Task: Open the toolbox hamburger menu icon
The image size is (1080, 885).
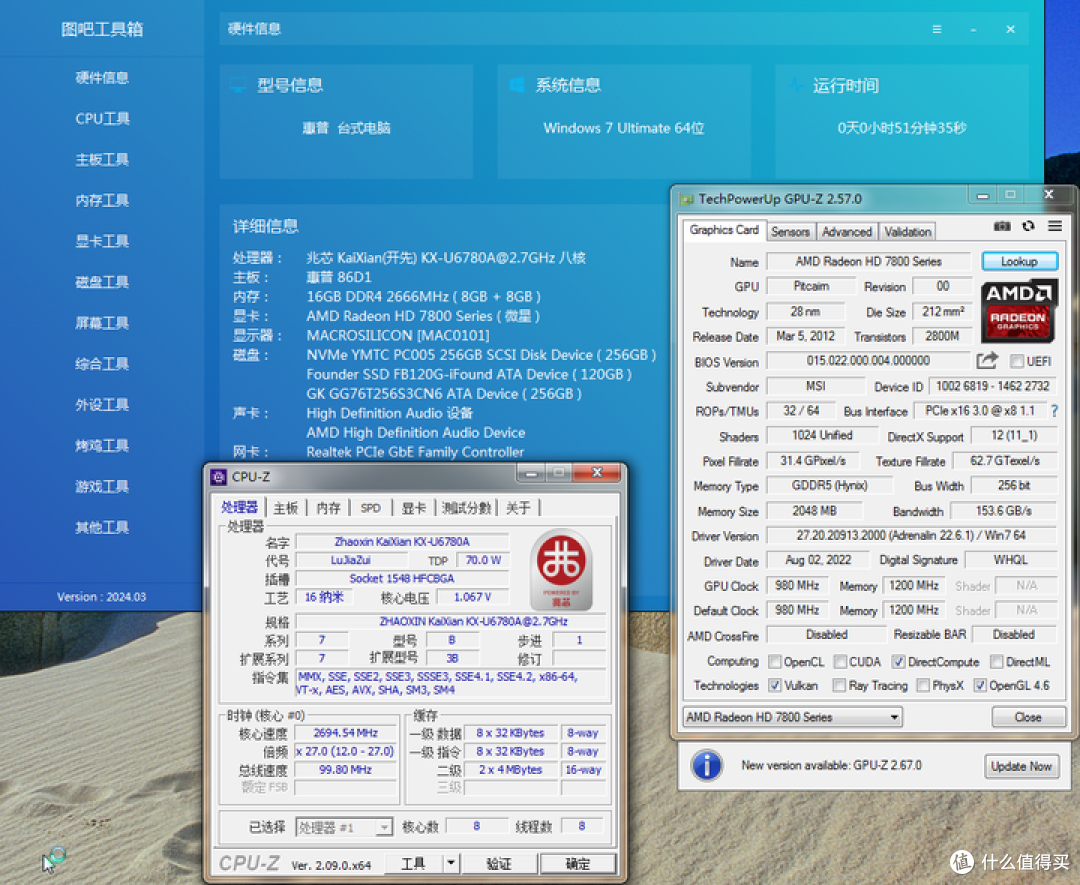Action: pos(937,29)
